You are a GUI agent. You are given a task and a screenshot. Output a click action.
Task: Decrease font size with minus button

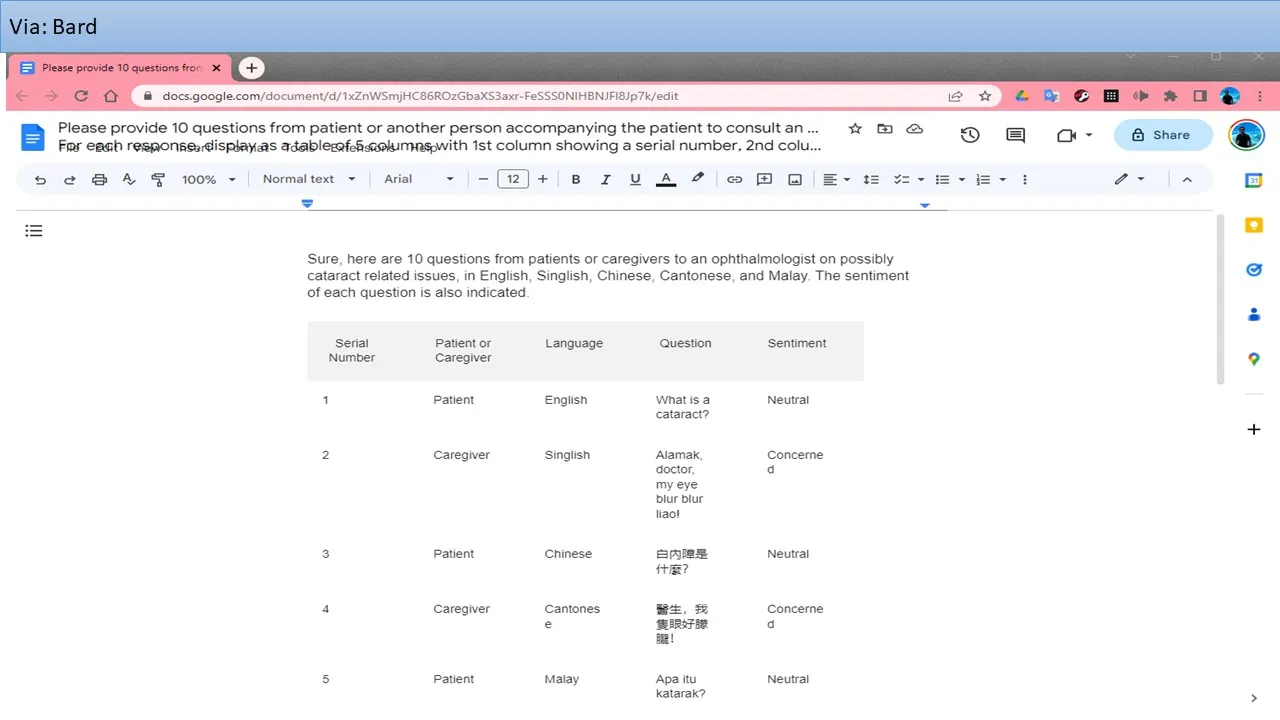pos(483,179)
